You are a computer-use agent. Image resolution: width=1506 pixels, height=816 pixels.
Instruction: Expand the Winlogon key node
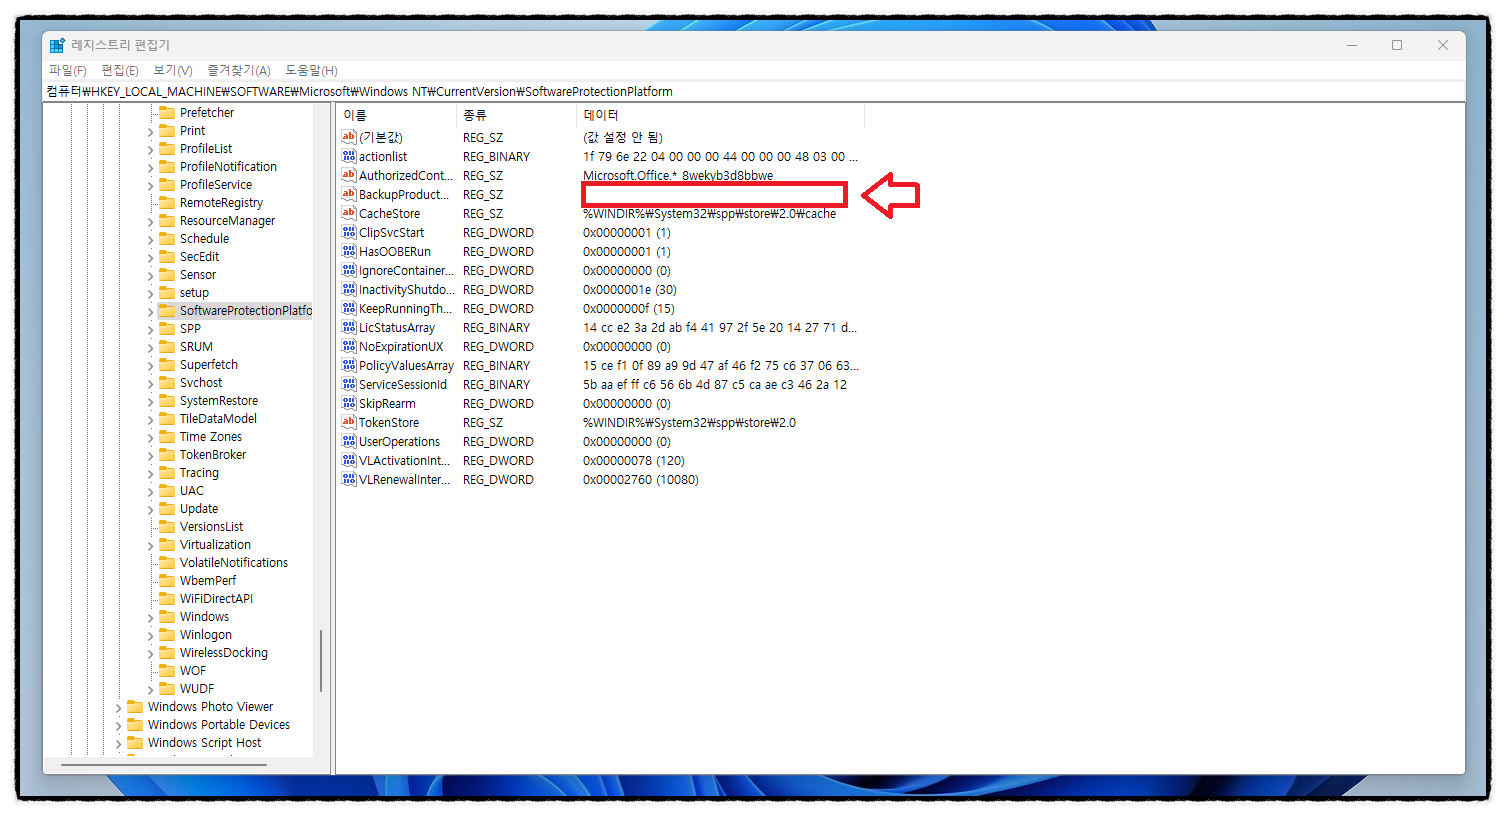coord(151,636)
